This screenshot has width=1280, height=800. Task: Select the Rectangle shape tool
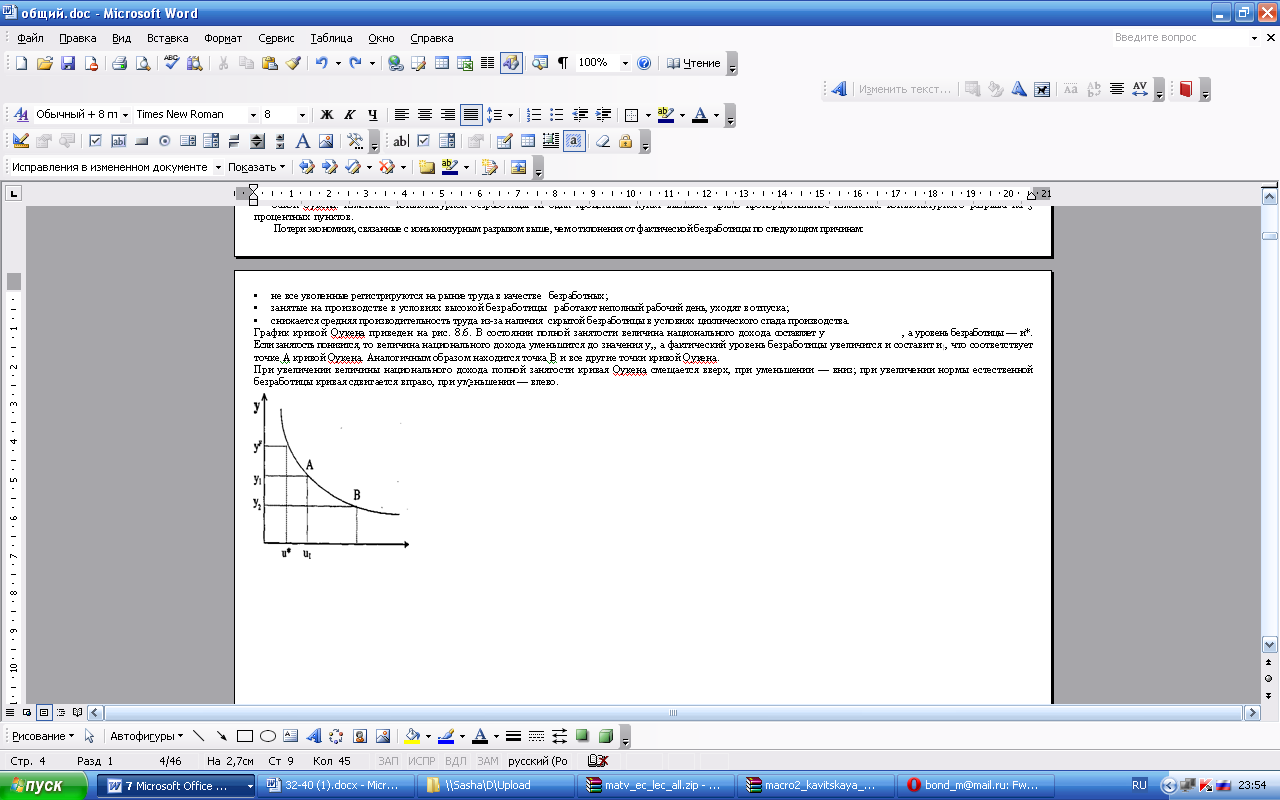pyautogui.click(x=244, y=736)
